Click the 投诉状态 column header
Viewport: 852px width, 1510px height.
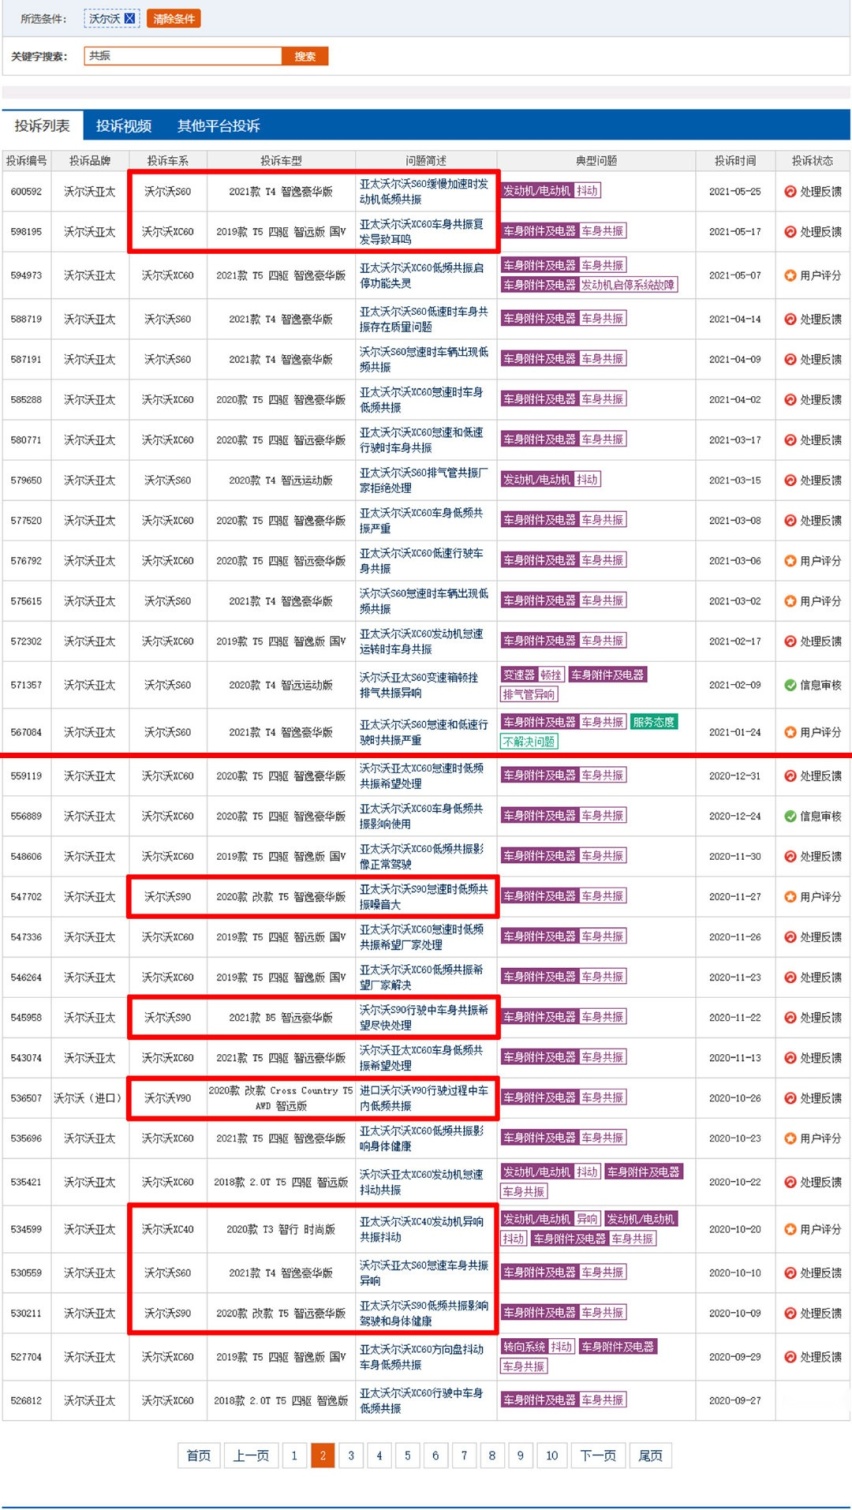812,160
